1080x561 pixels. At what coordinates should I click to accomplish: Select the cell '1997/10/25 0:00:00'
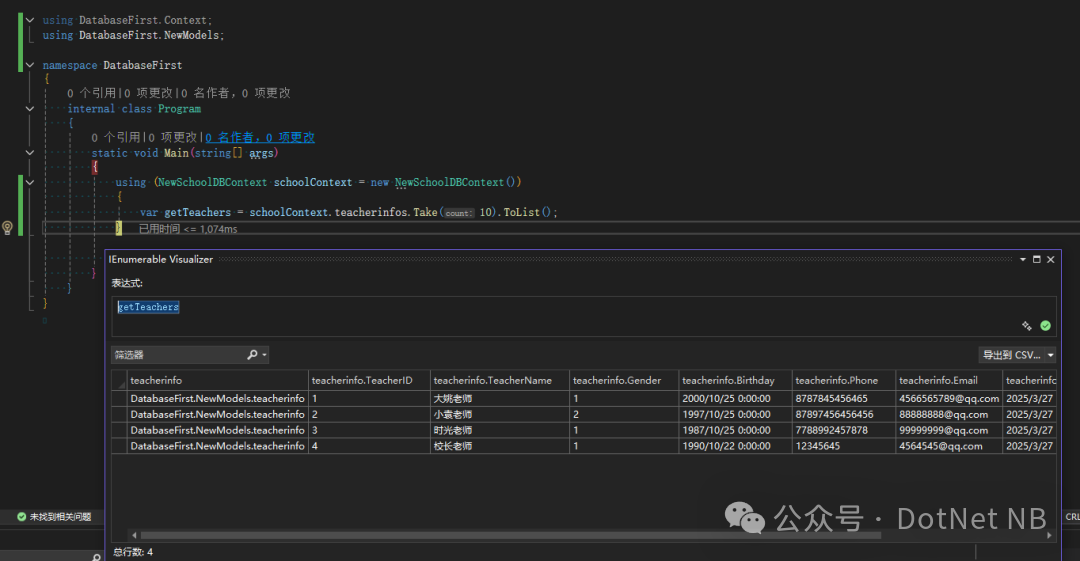click(x=735, y=414)
